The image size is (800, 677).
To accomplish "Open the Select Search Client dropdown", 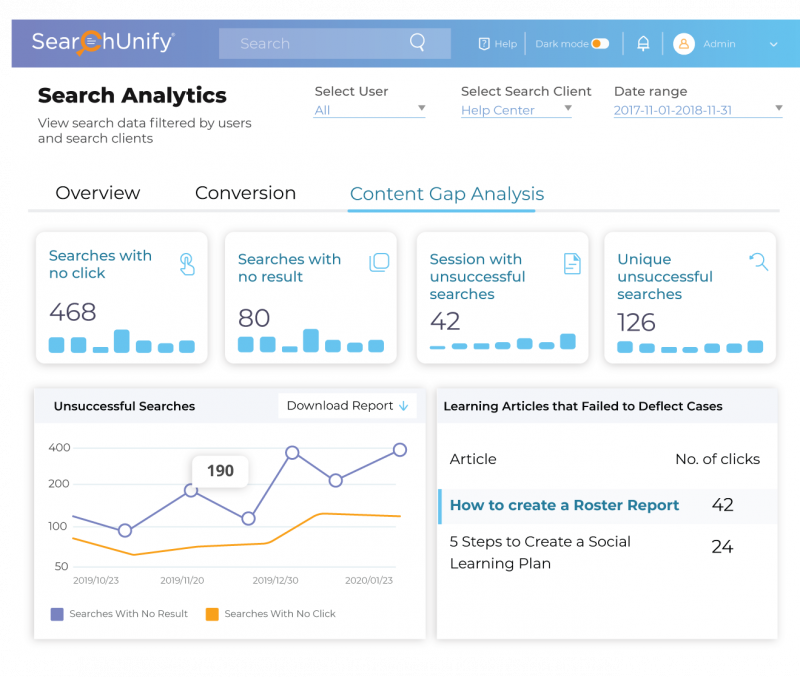I will [x=516, y=110].
